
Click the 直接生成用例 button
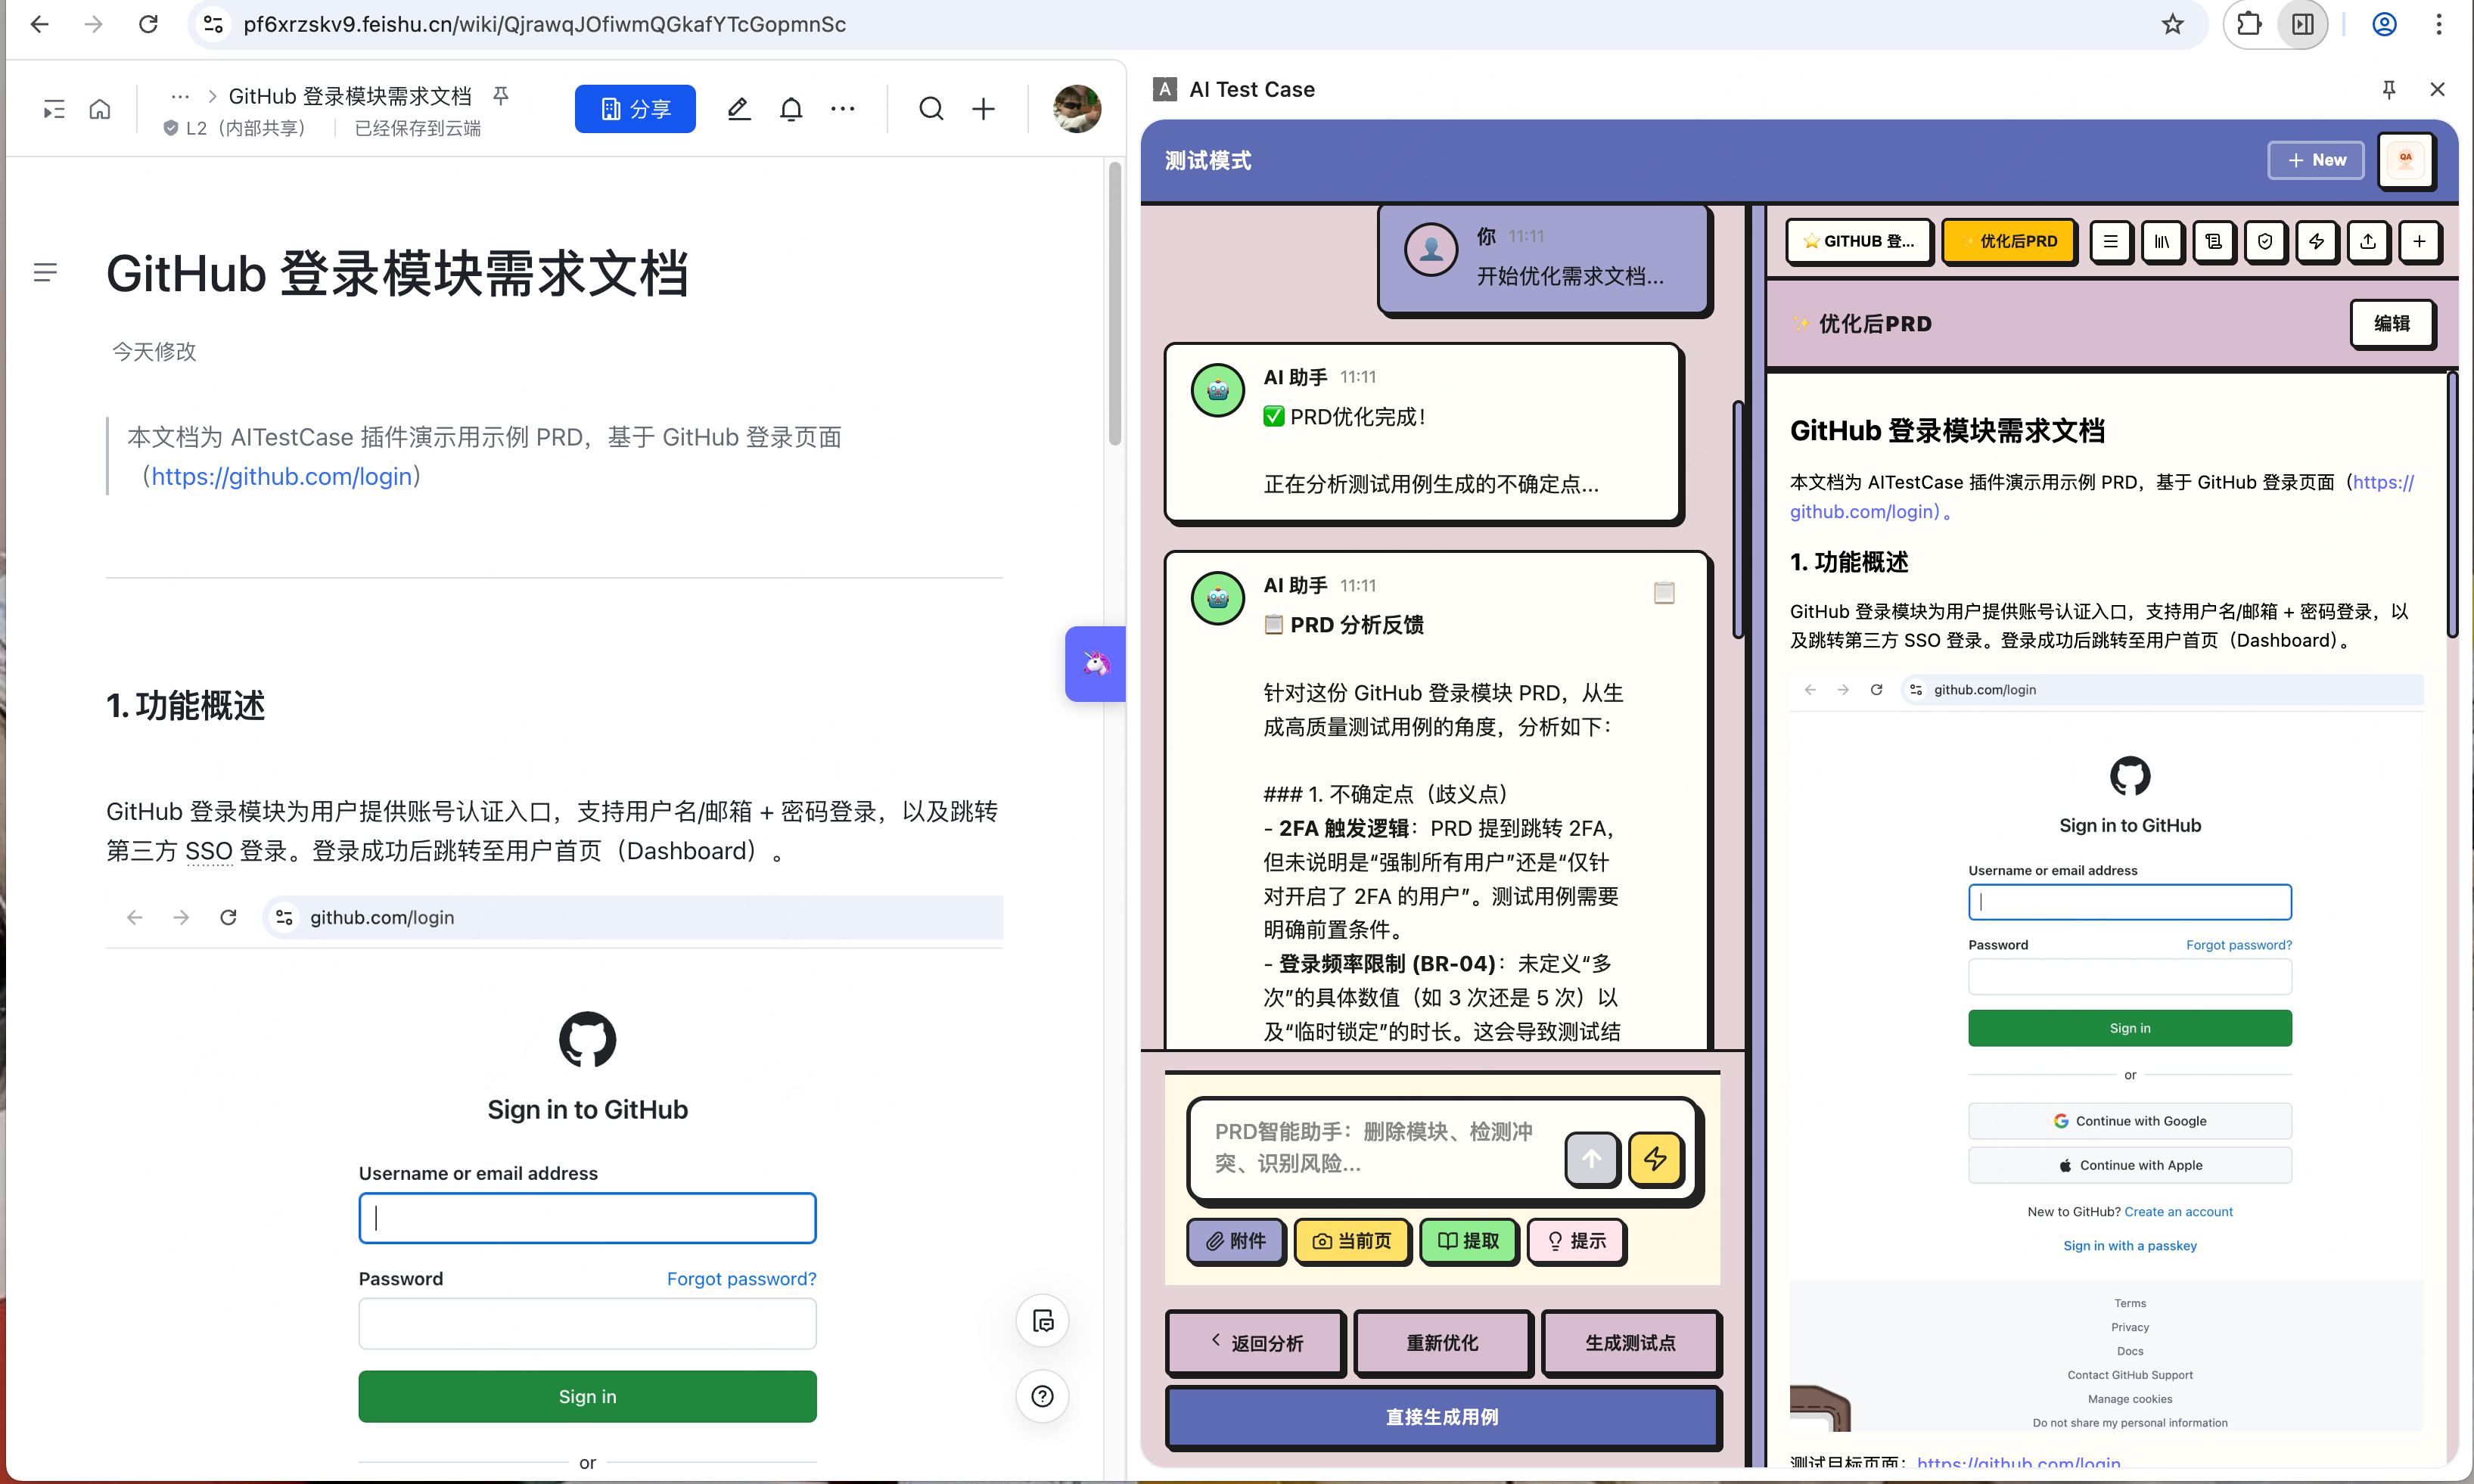[x=1442, y=1417]
